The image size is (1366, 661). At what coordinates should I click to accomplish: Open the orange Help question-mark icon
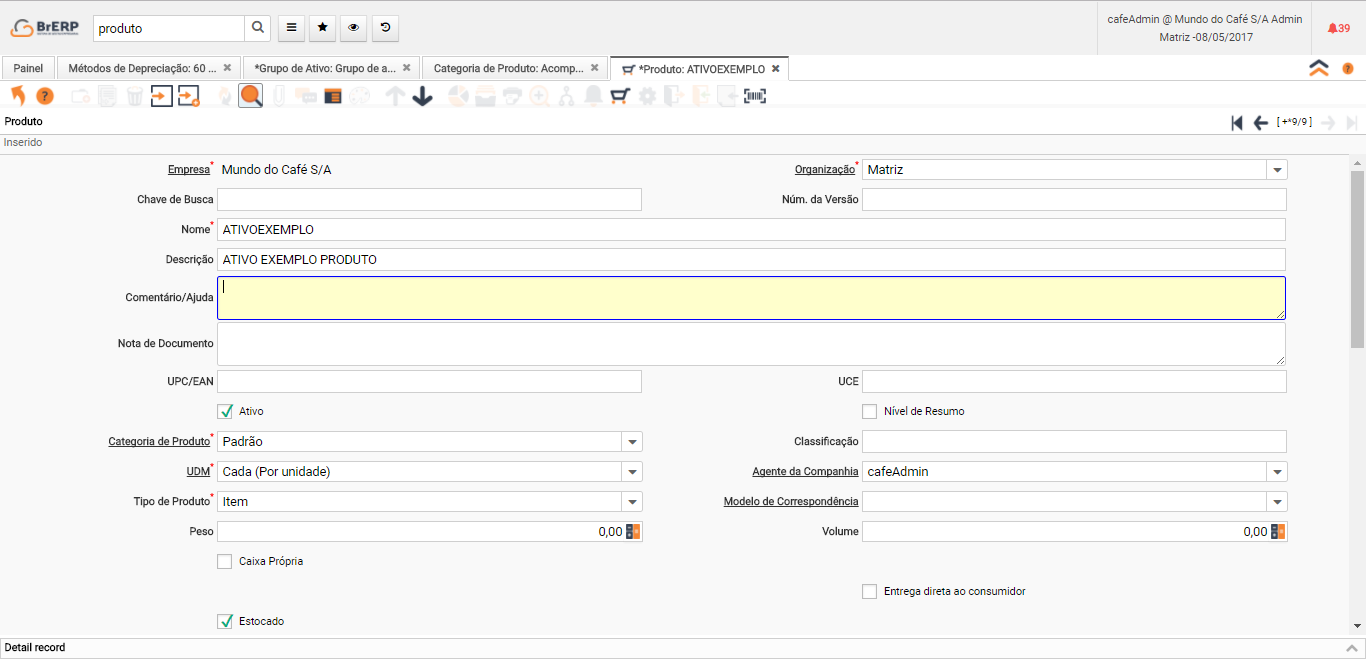coord(45,96)
